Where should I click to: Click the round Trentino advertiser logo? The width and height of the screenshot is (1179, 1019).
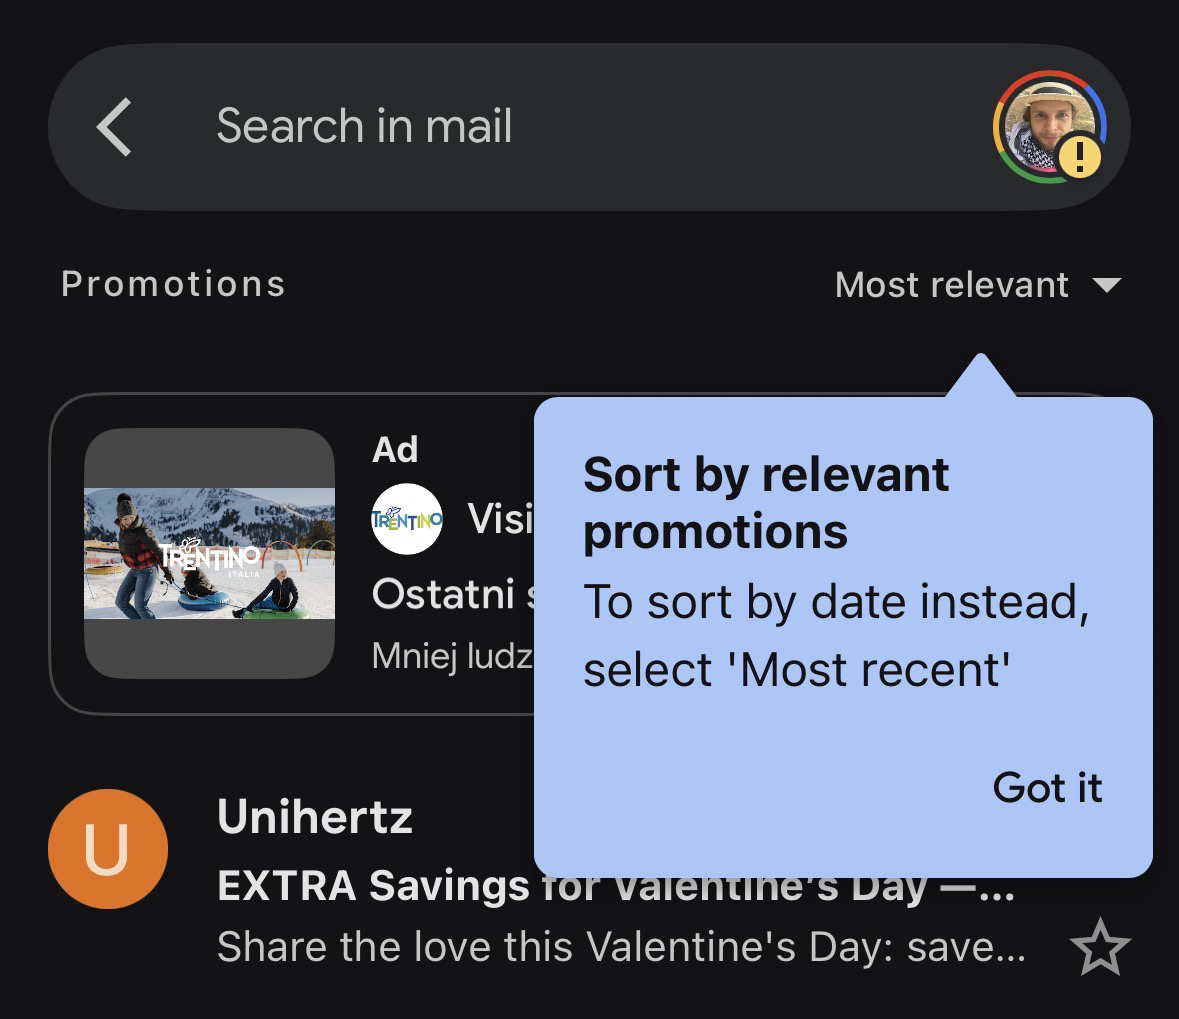coord(407,518)
